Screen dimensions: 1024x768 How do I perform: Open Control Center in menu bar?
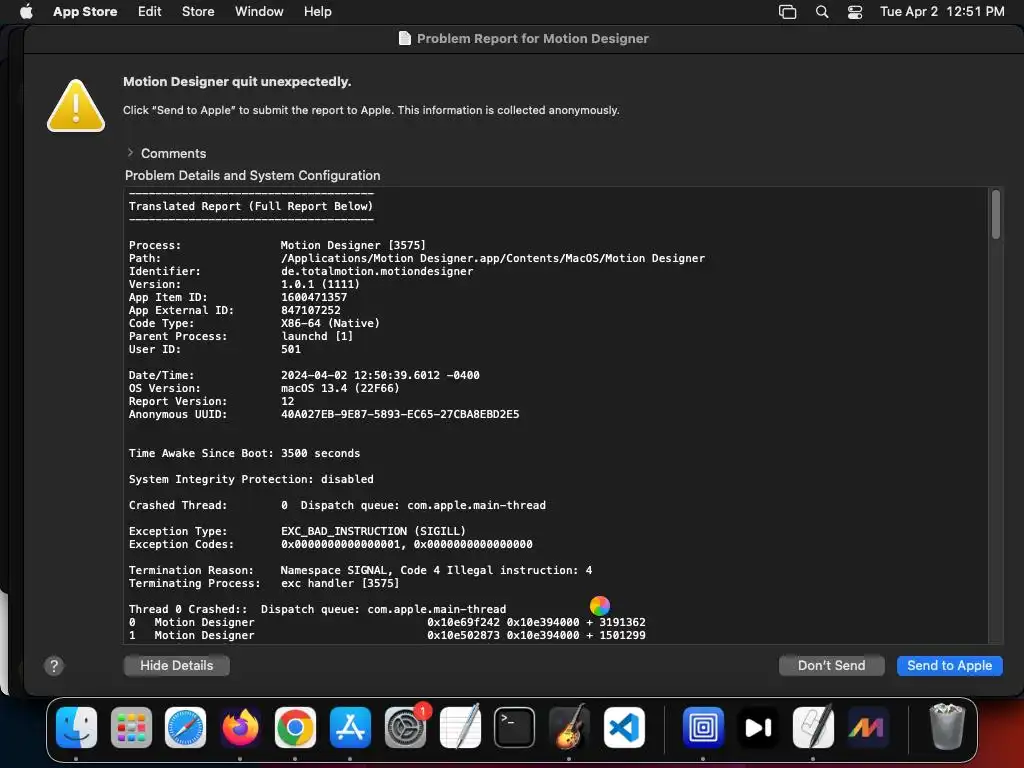pos(855,12)
